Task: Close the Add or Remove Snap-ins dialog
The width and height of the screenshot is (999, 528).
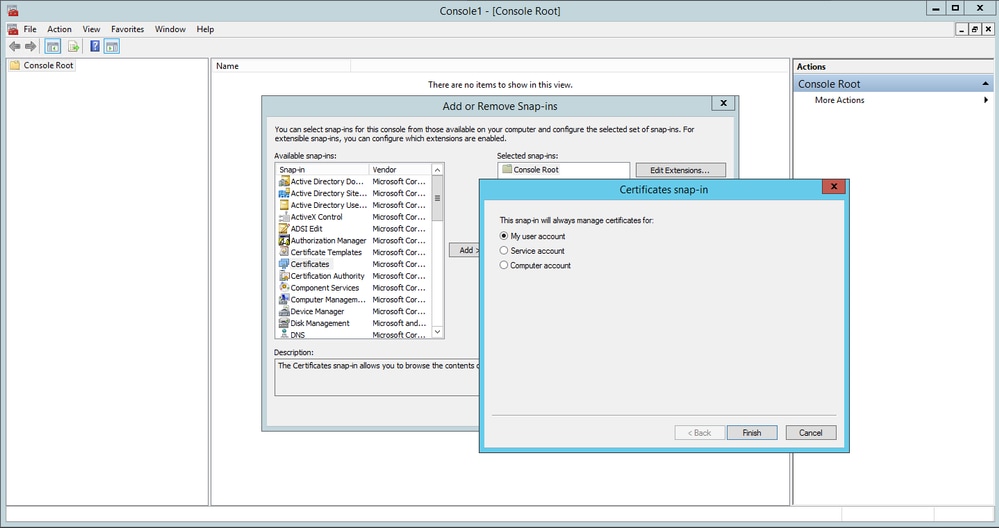Action: click(723, 103)
